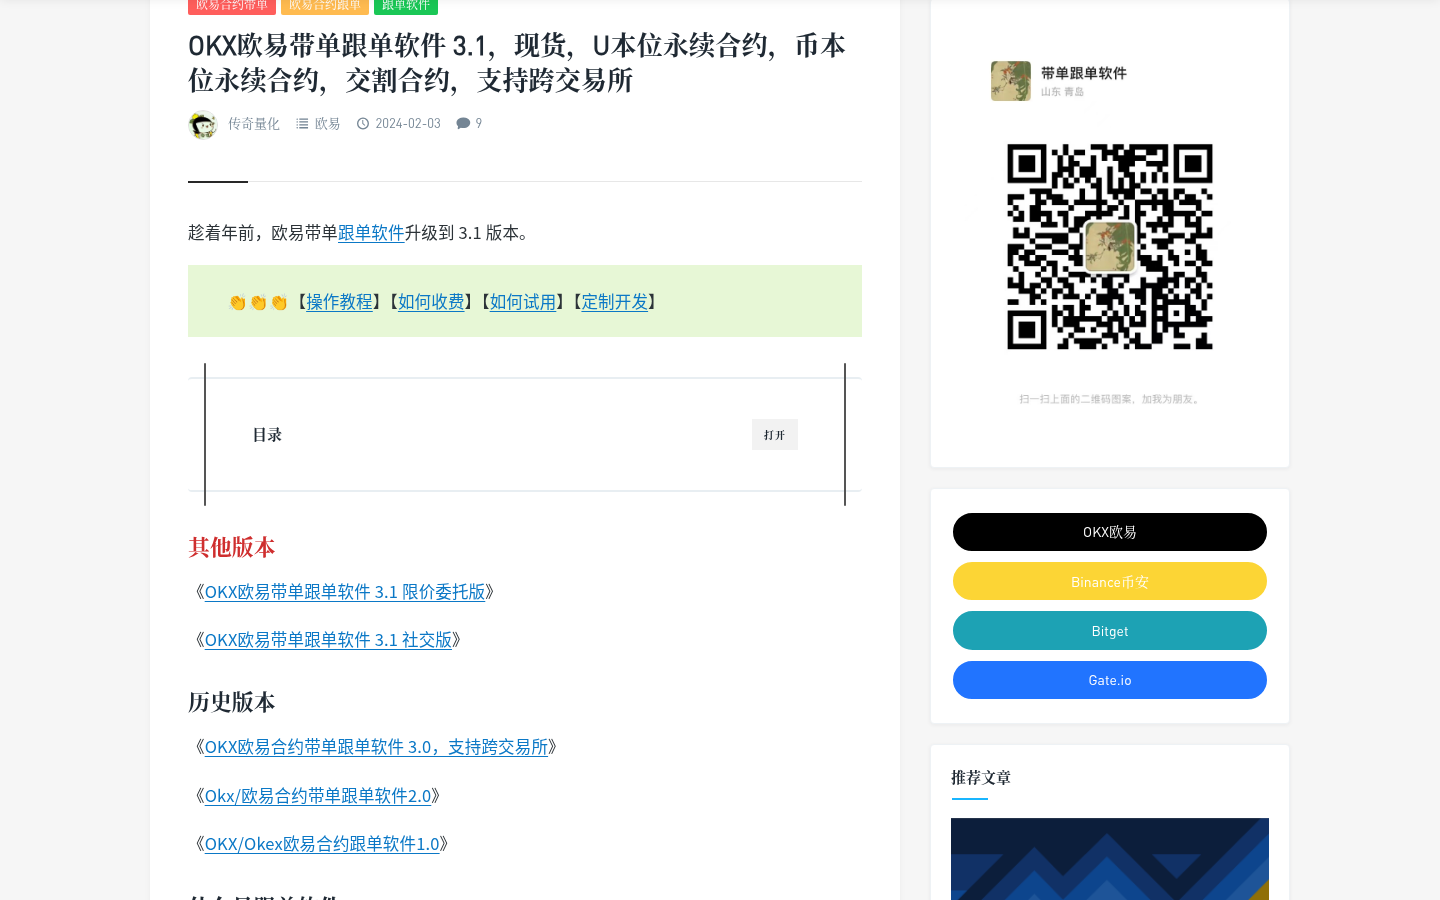Click the 带单跟单软件 profile name

[1084, 73]
